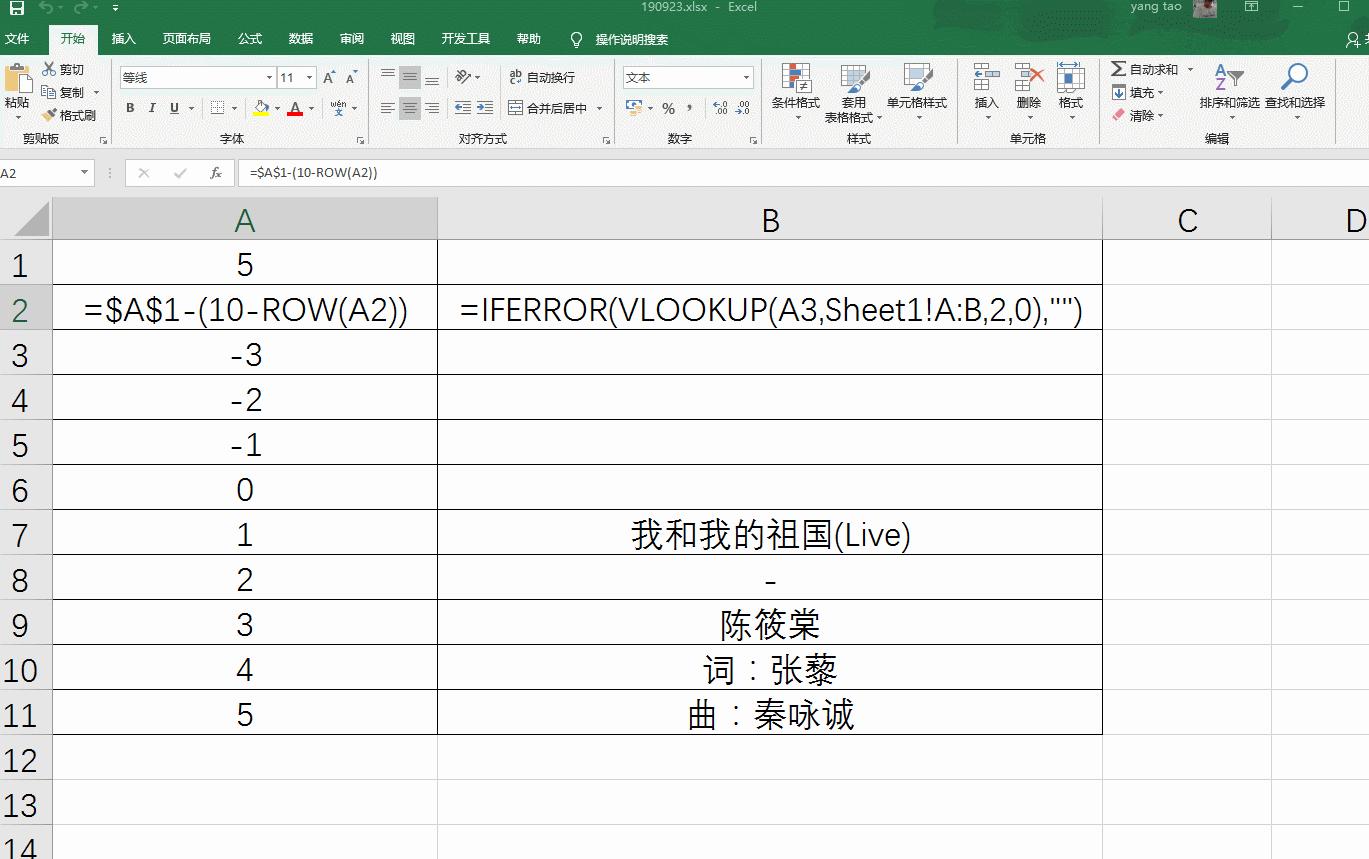The width and height of the screenshot is (1369, 859).
Task: Expand the AutoSum (自动求和) dropdown arrow
Action: pos(1190,69)
